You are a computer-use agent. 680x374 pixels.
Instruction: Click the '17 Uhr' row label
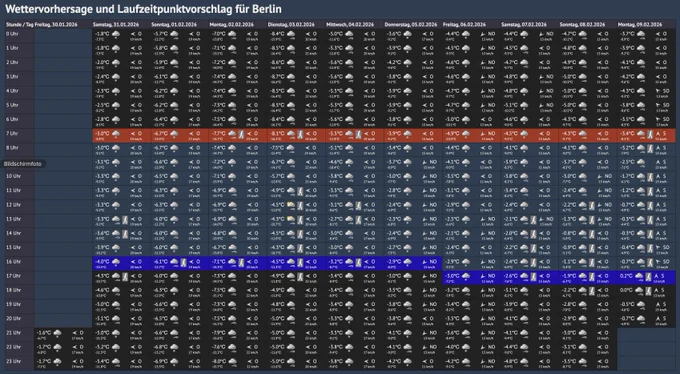pyautogui.click(x=13, y=276)
